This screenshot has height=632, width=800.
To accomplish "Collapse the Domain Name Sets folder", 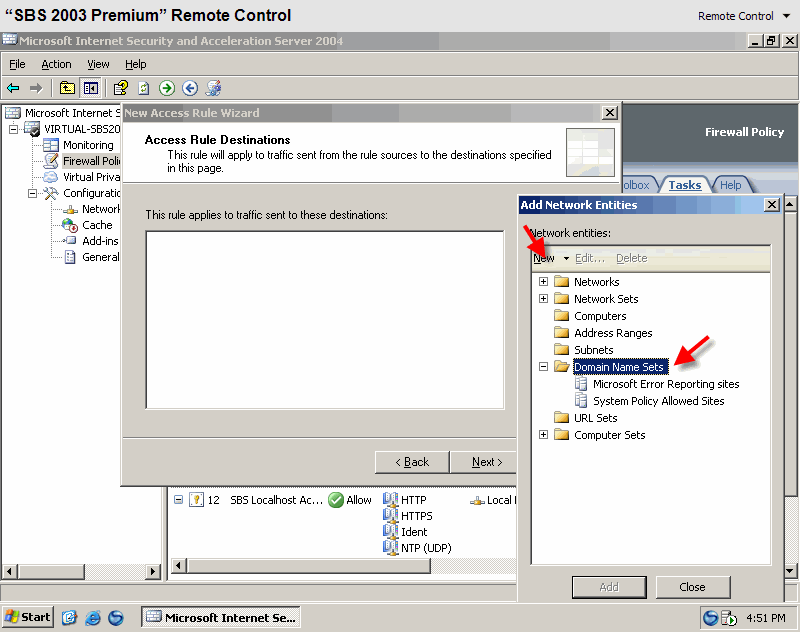I will tap(543, 366).
